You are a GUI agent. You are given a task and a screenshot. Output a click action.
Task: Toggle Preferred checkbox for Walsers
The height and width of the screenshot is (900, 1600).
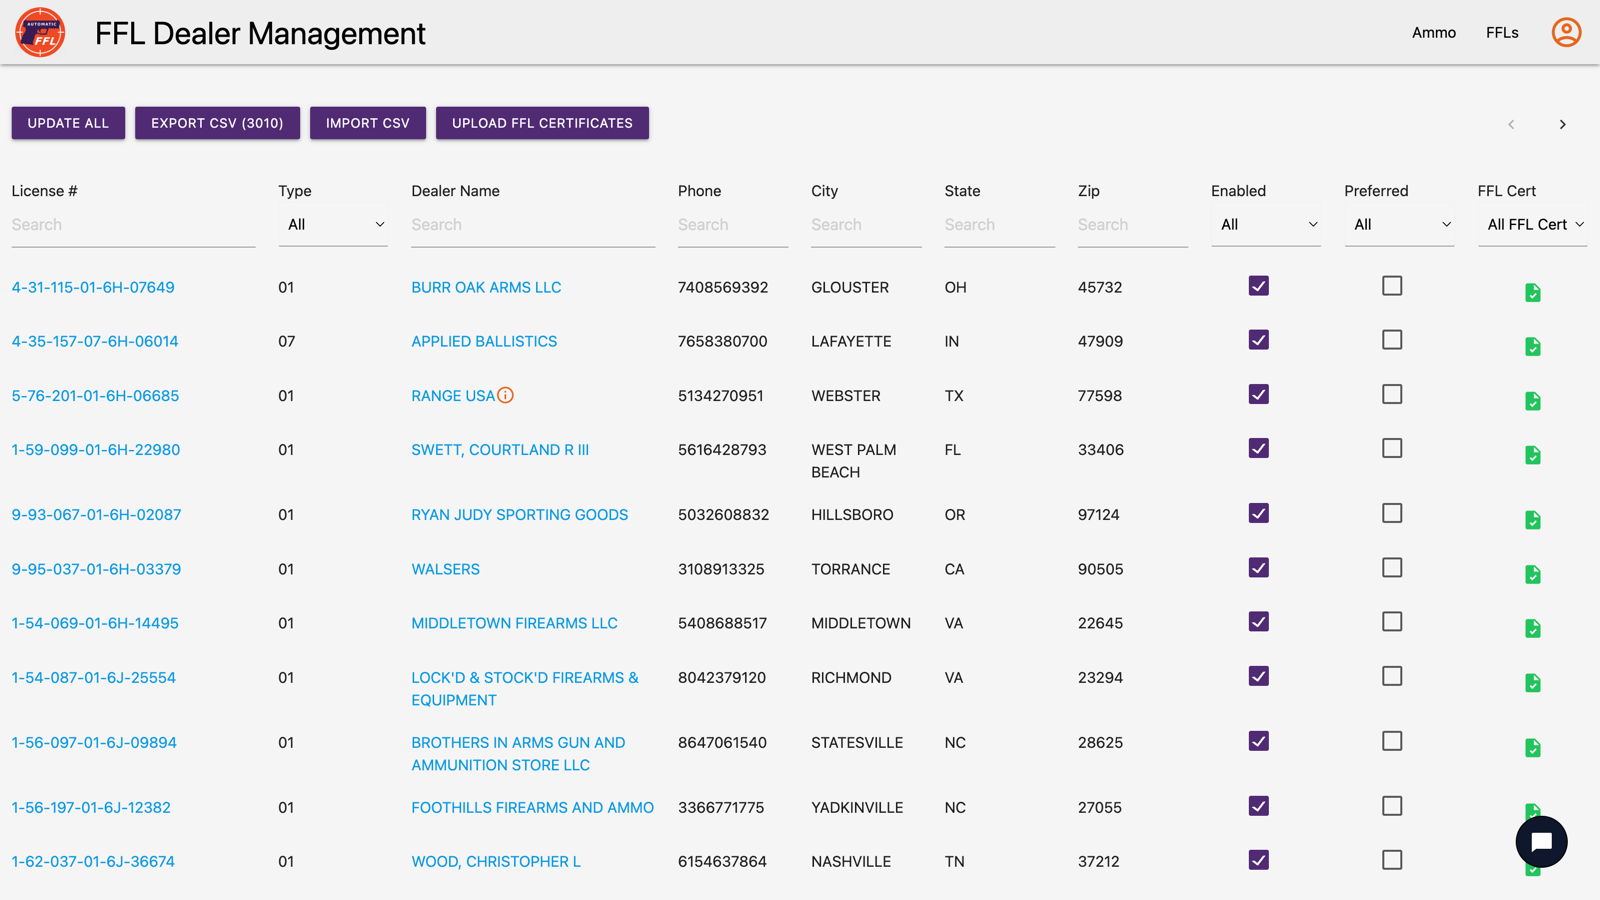tap(1392, 568)
